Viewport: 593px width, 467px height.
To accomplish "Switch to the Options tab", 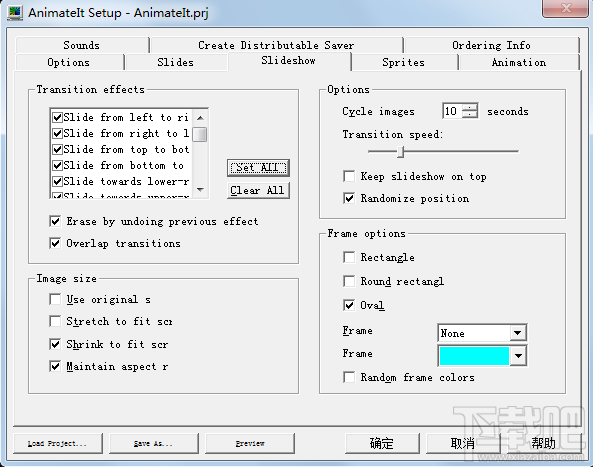I will 69,62.
